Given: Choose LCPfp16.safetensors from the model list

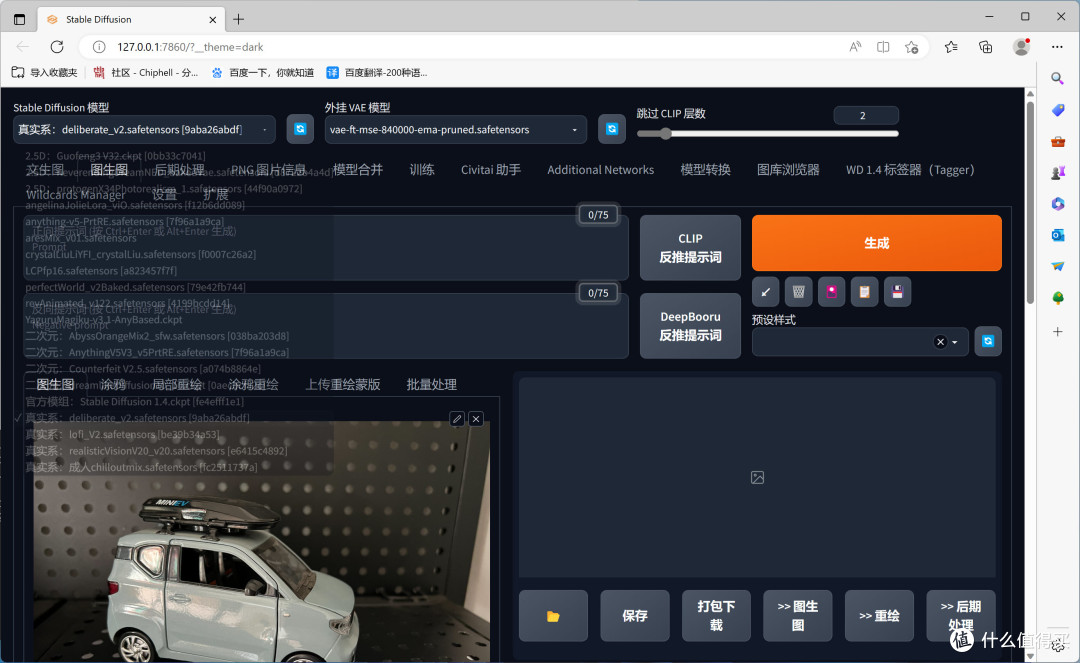Looking at the screenshot, I should coord(101,271).
